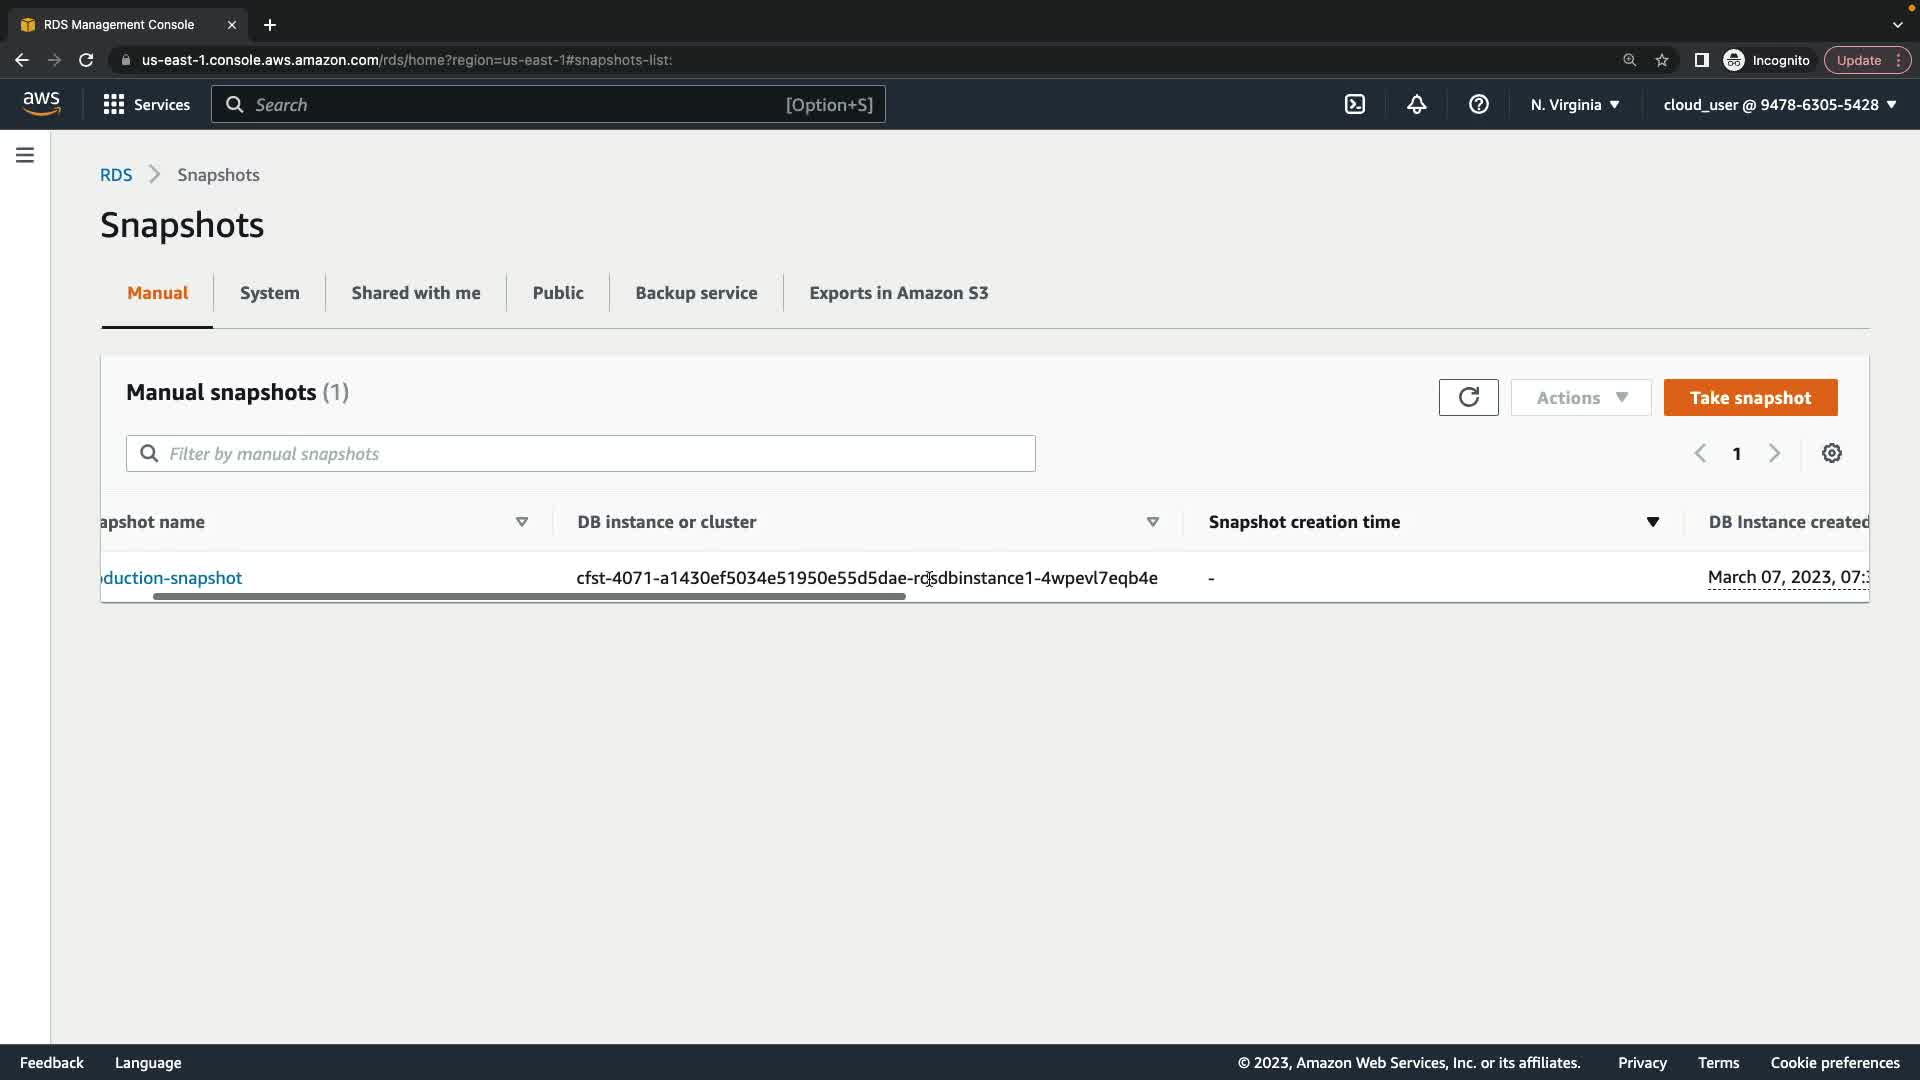Open the disabled Actions dropdown
Screen dimensions: 1920x1080
(1580, 397)
